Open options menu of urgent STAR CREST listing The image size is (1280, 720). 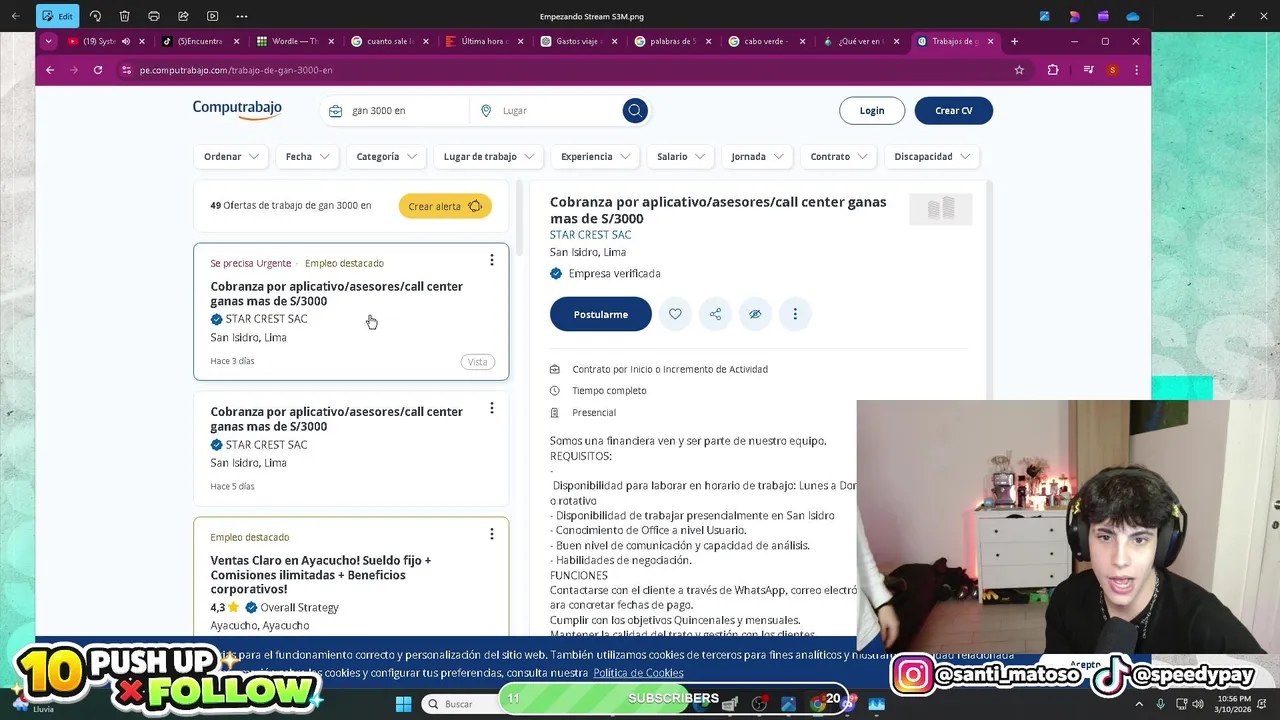point(491,260)
